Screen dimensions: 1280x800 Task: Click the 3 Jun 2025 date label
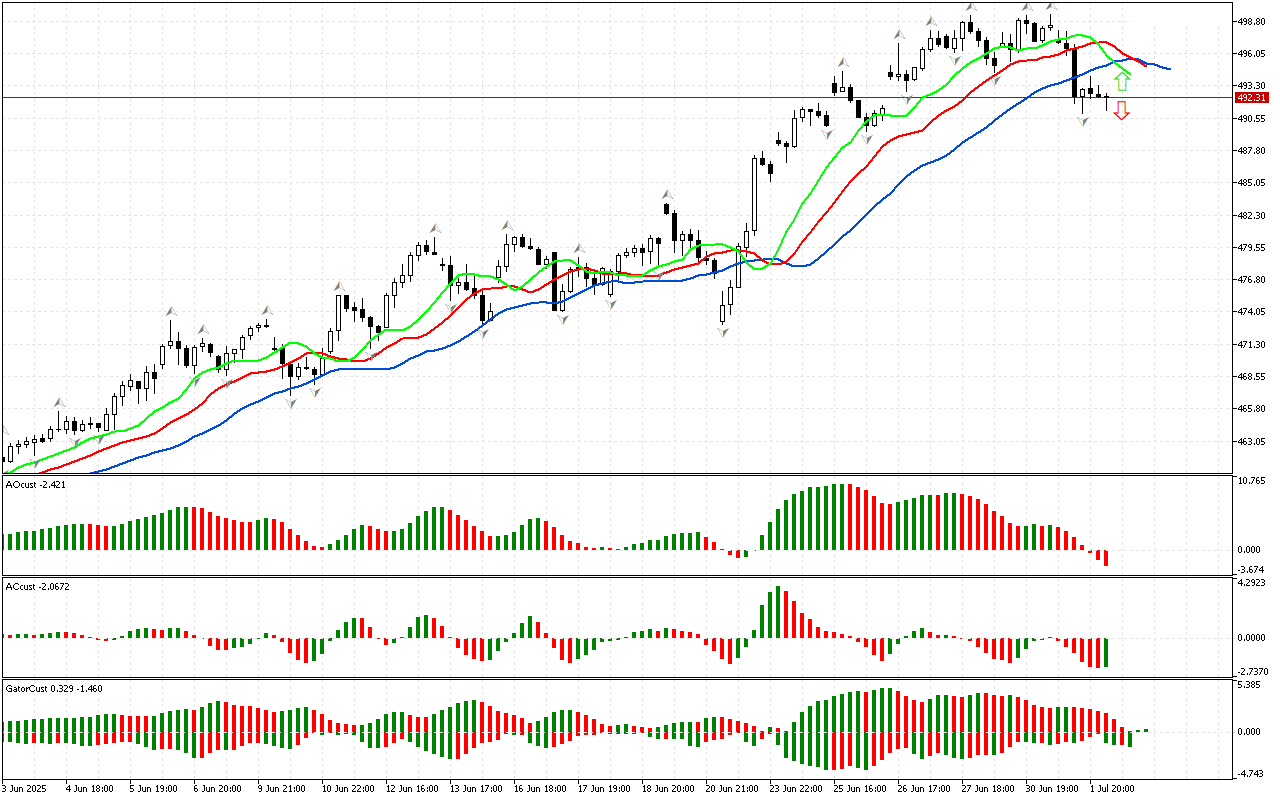(27, 788)
